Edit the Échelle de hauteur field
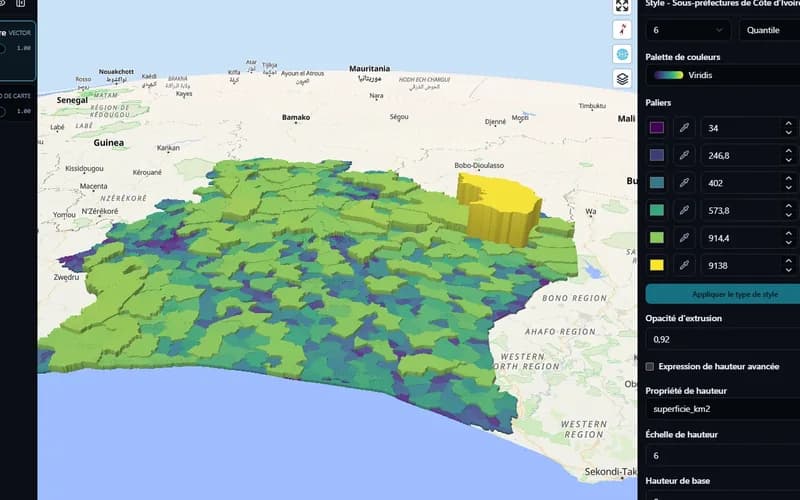 point(722,456)
